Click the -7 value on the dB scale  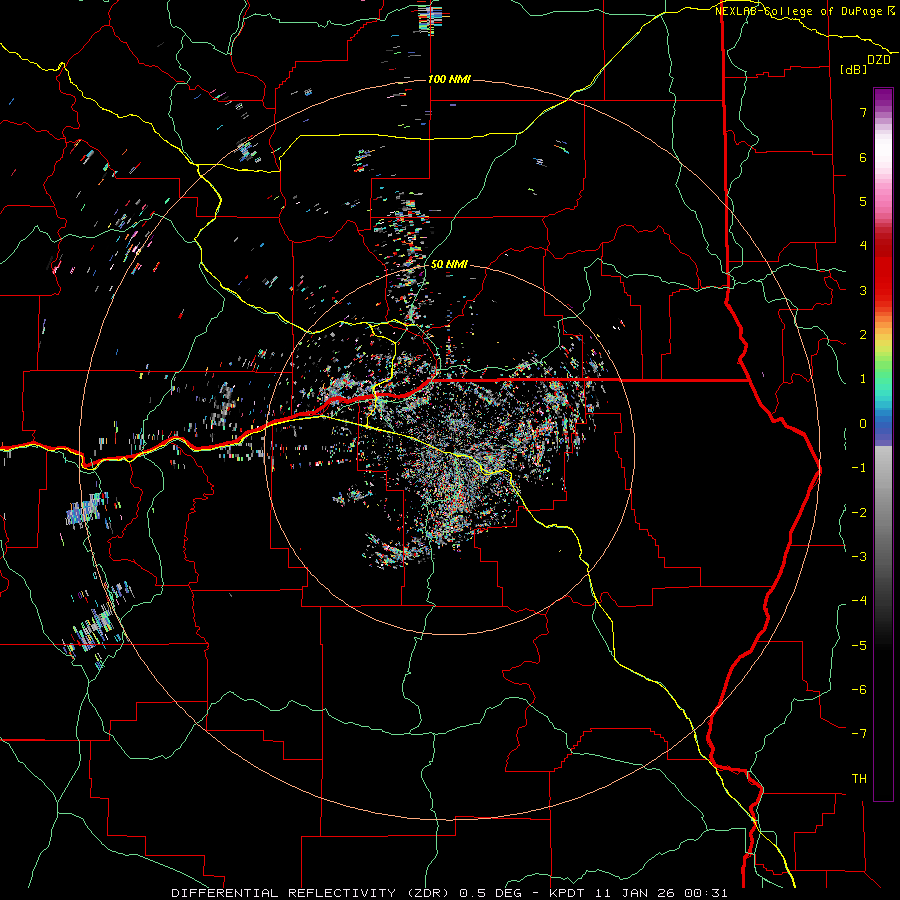click(x=859, y=734)
